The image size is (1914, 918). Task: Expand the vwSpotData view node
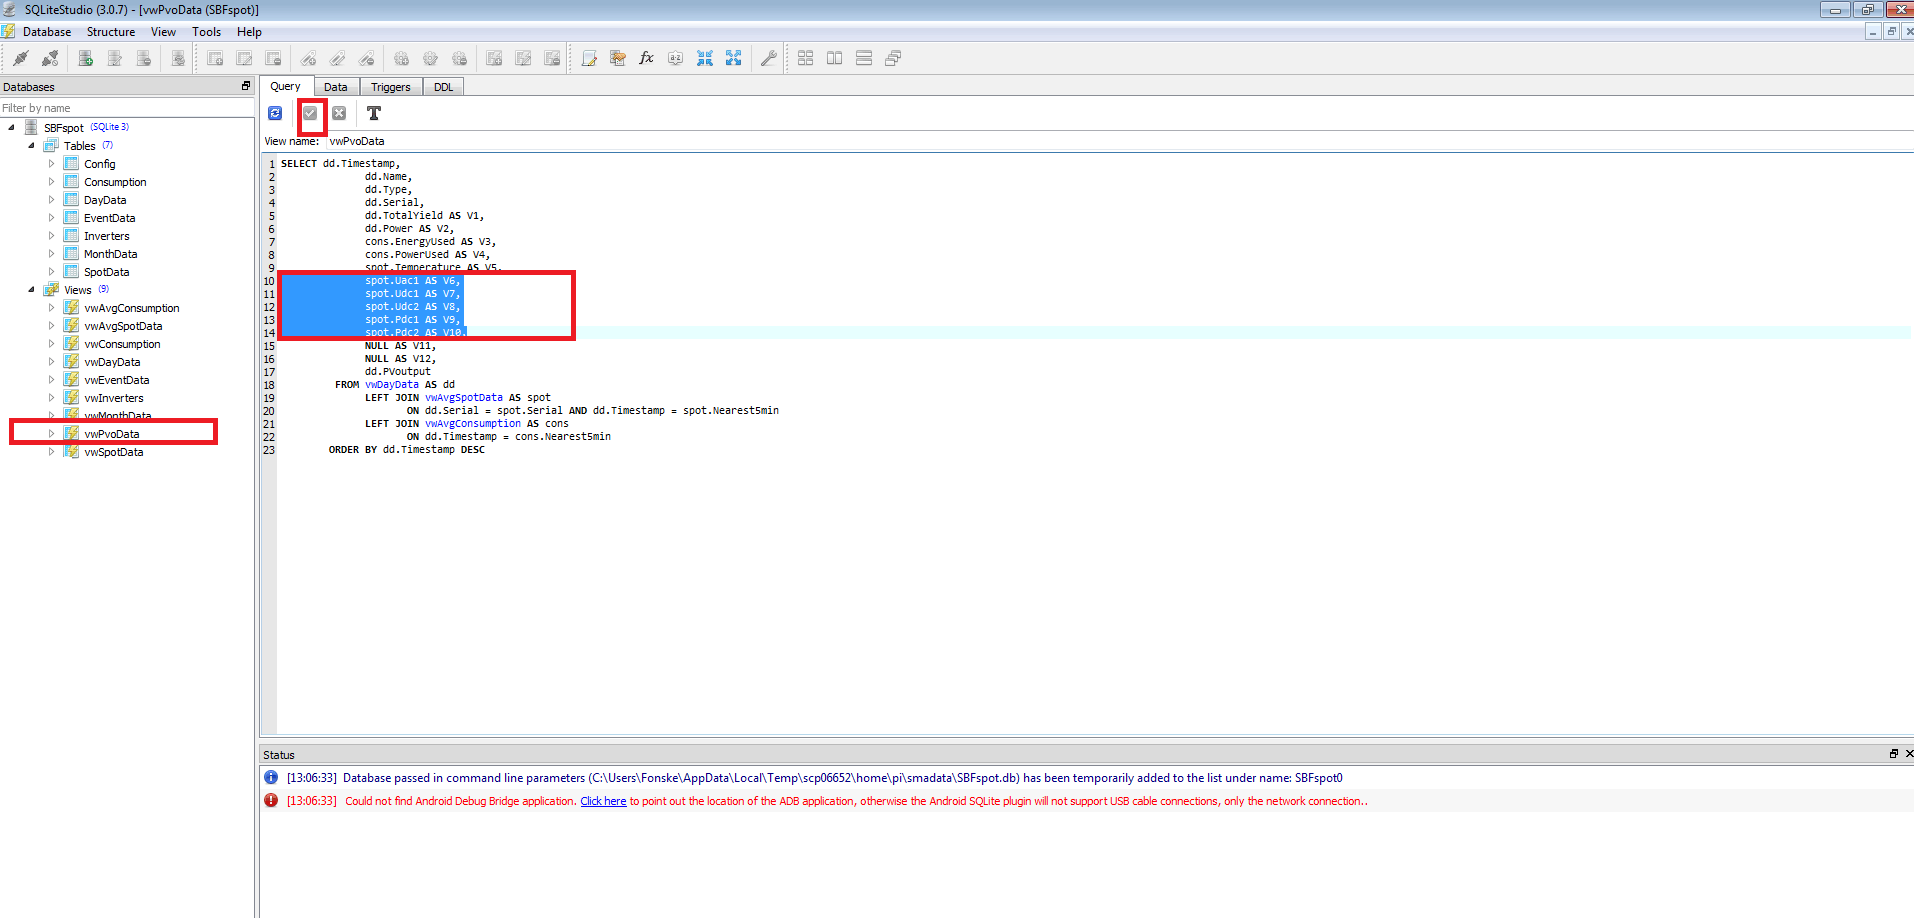51,451
